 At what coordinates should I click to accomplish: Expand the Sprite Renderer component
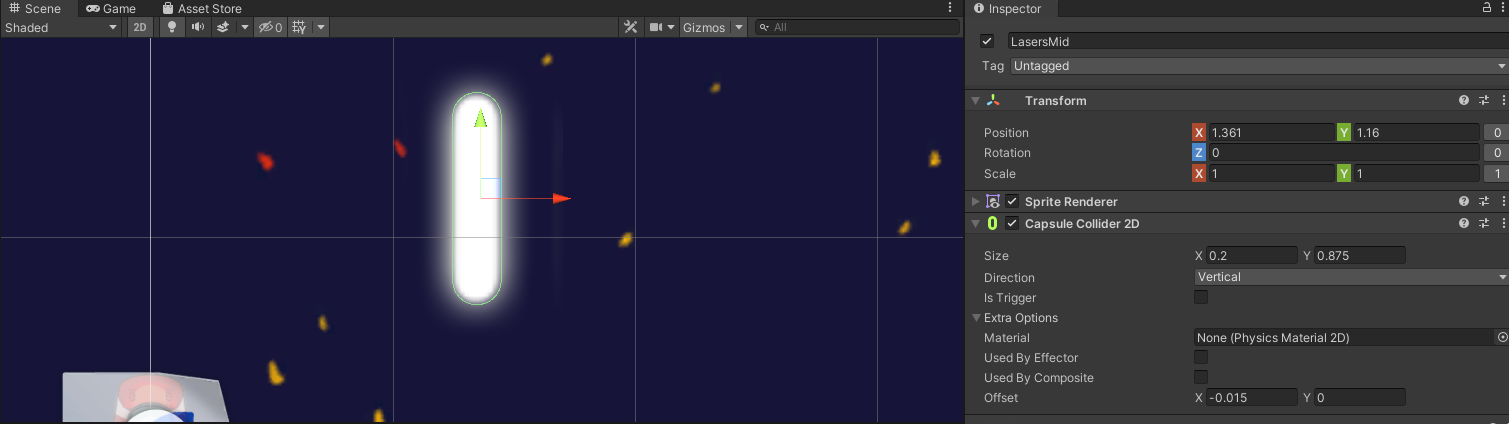point(975,201)
